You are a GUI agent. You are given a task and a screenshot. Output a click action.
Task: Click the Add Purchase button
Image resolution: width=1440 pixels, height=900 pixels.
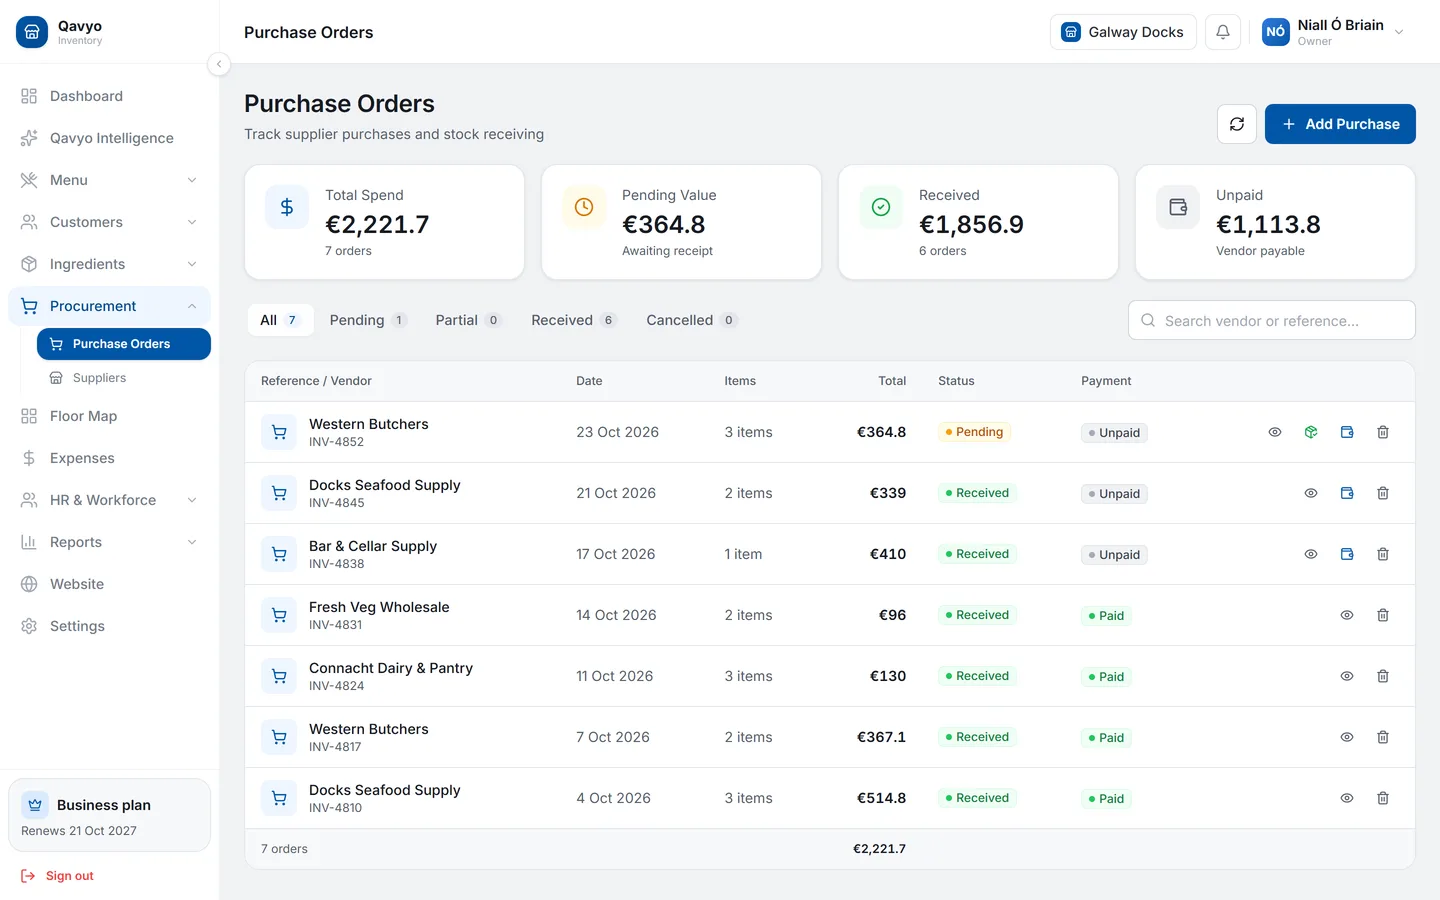pyautogui.click(x=1340, y=124)
